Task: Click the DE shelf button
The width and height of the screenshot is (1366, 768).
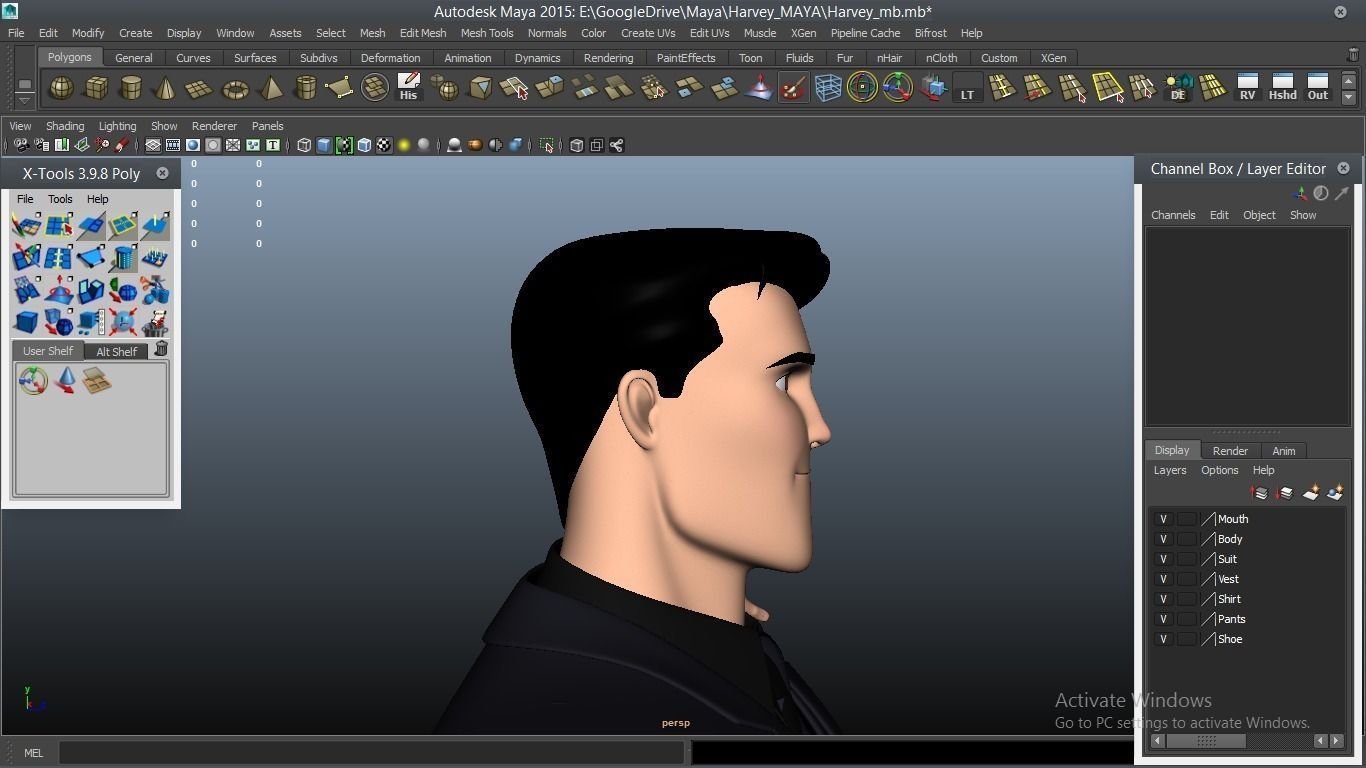Action: pyautogui.click(x=1178, y=88)
